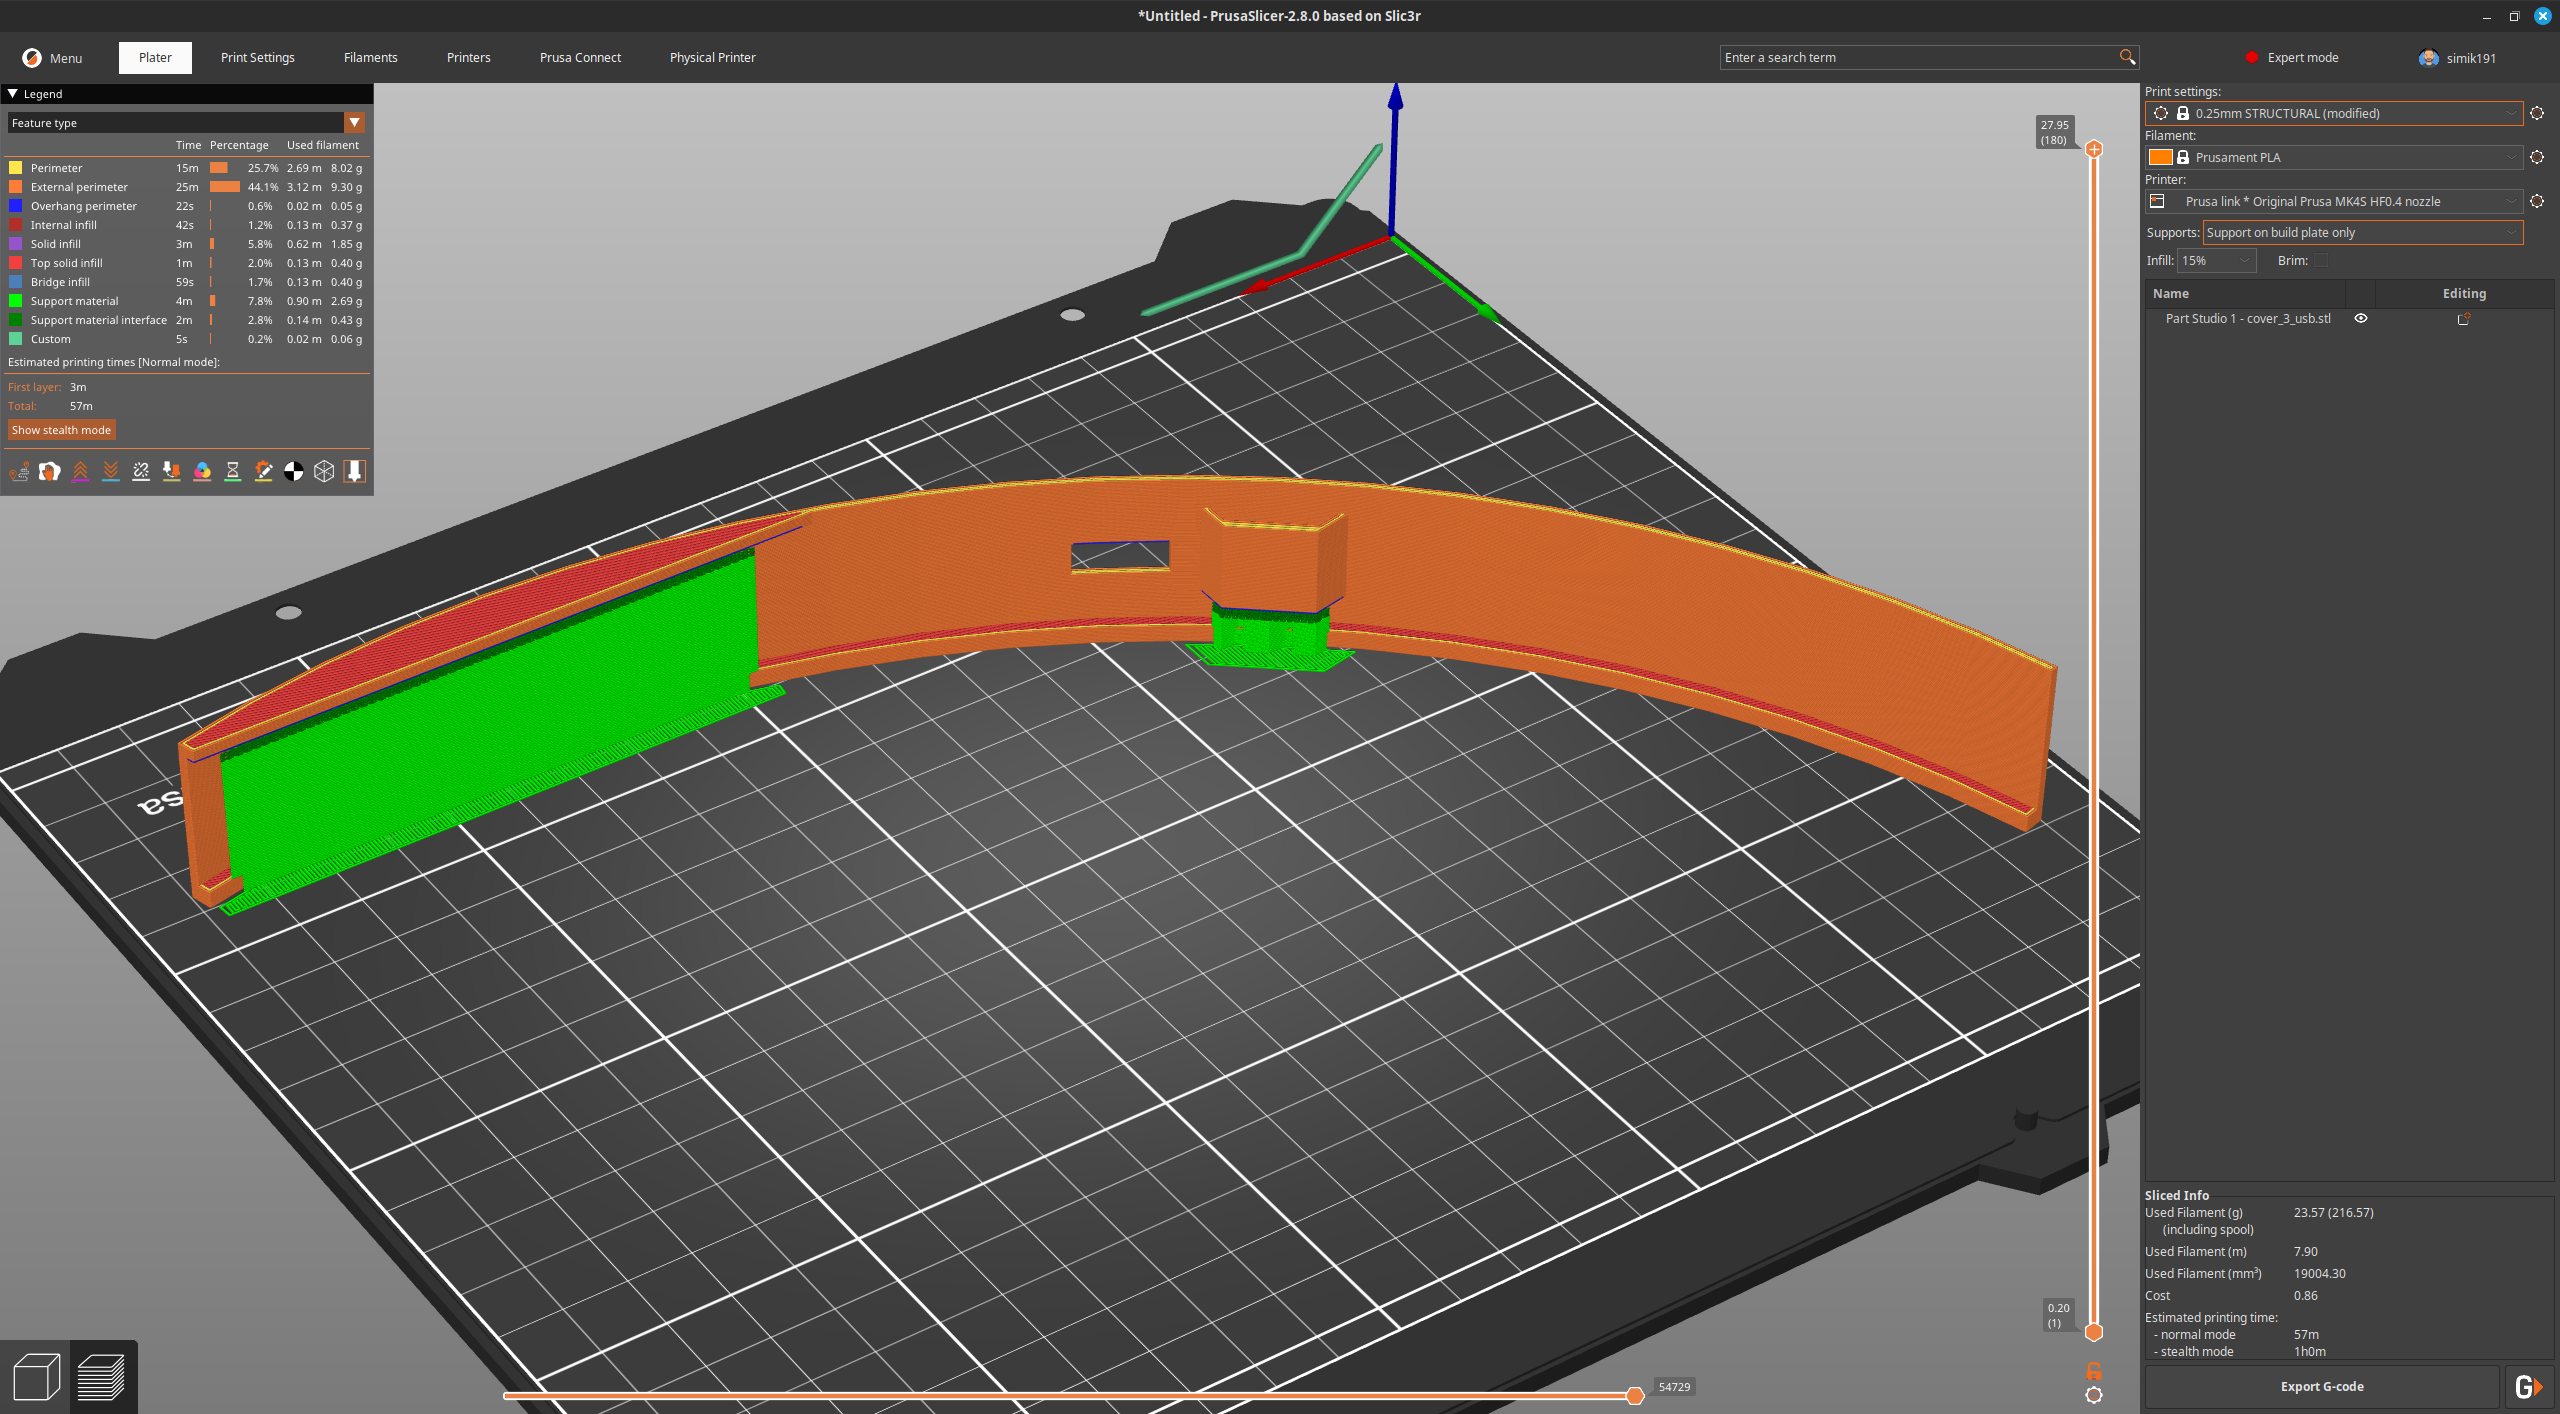Image resolution: width=2560 pixels, height=1414 pixels.
Task: Toggle the Seams broken-link icon
Action: 141,472
